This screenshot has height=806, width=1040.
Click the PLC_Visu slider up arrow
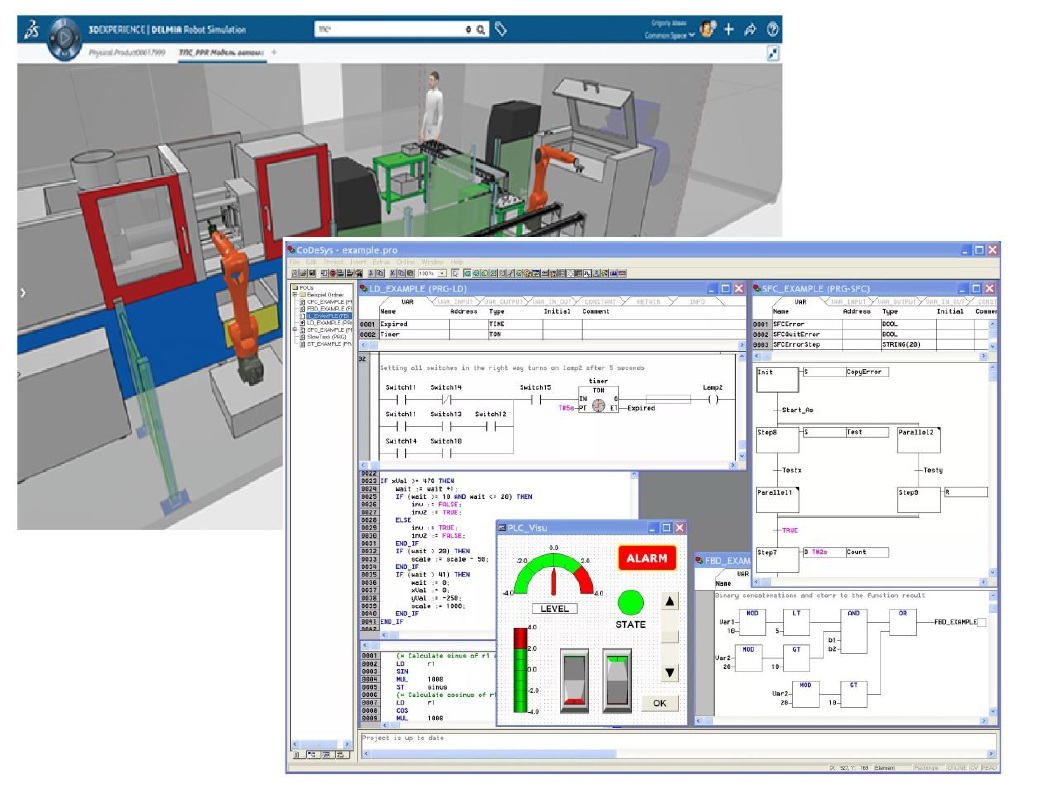click(x=669, y=601)
